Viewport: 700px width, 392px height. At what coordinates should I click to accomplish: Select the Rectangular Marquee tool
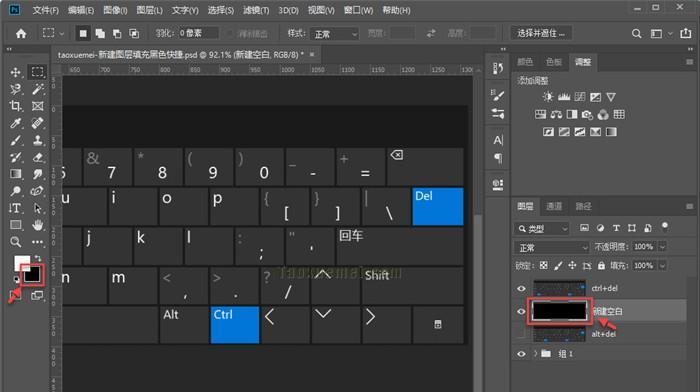[37, 72]
